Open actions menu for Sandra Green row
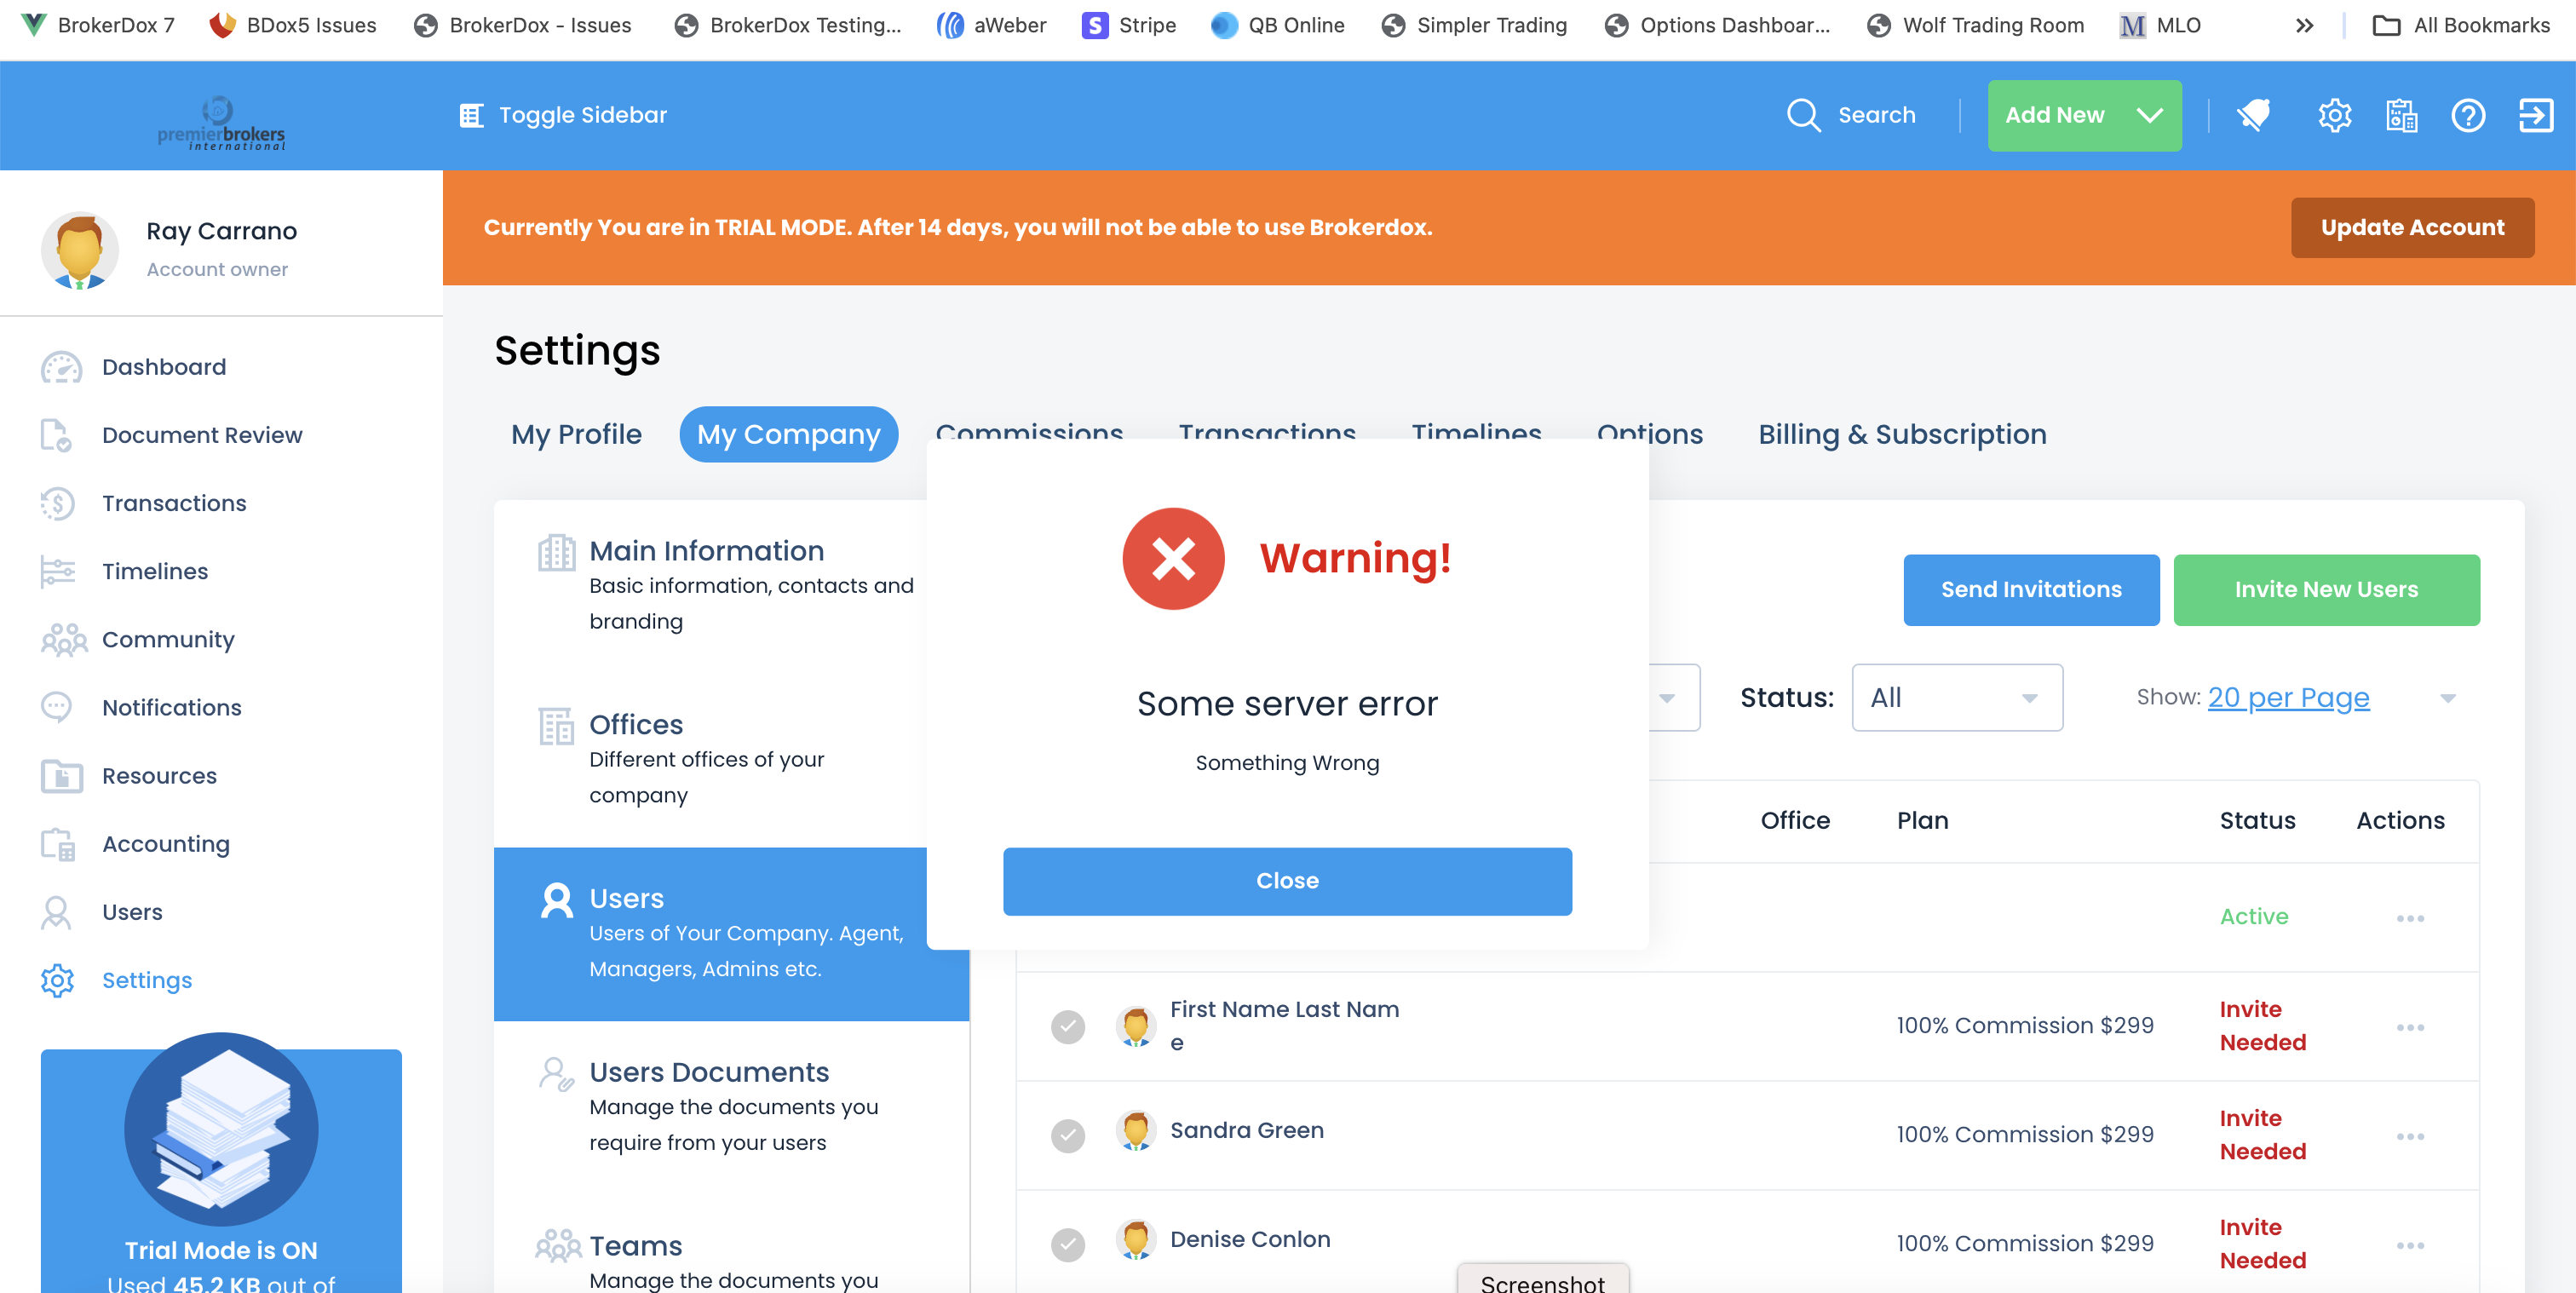 pyautogui.click(x=2409, y=1136)
